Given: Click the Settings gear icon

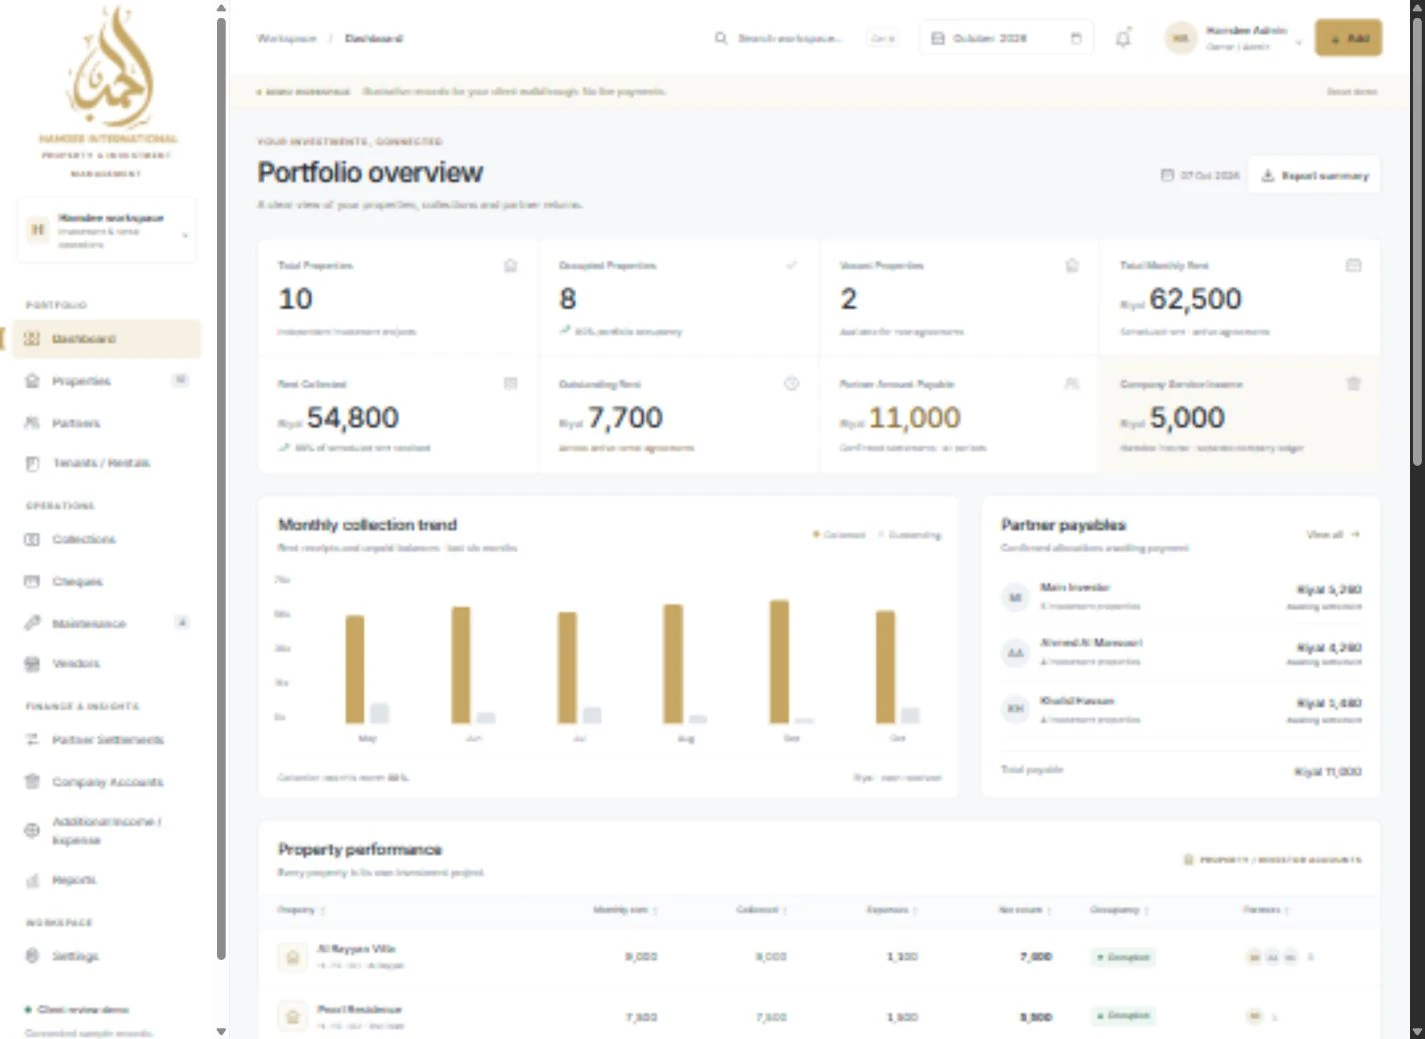Looking at the screenshot, I should tap(32, 956).
